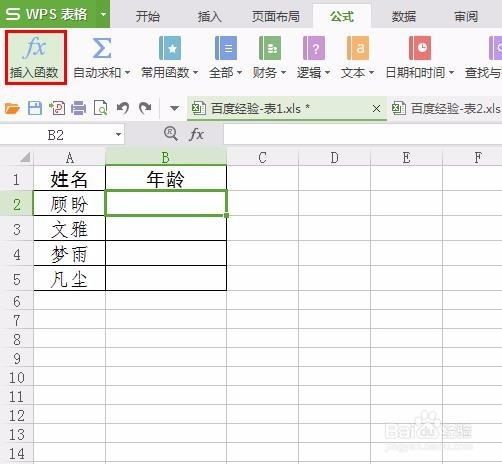Open the Lookup (查找与) functions icon
This screenshot has height=464, width=502.
[495, 48]
